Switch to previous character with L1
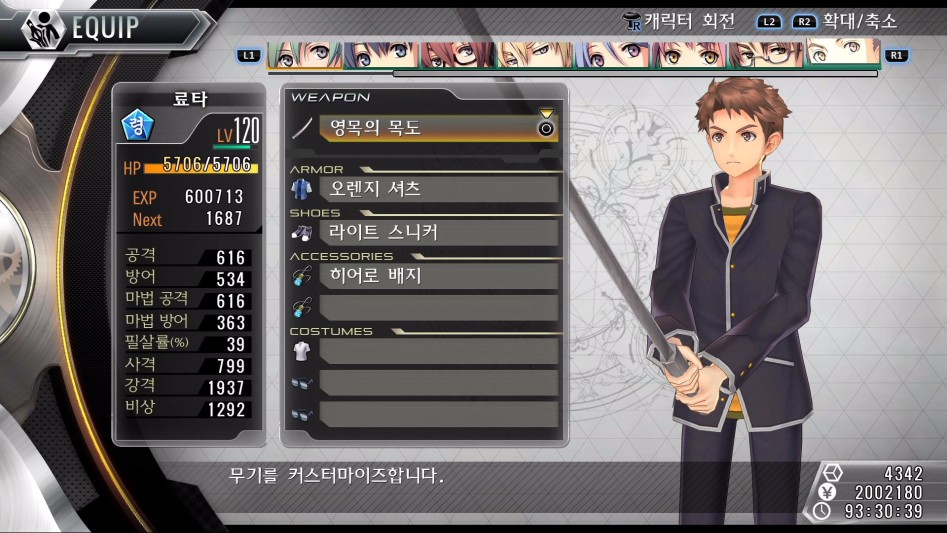Image resolution: width=947 pixels, height=533 pixels. point(249,56)
